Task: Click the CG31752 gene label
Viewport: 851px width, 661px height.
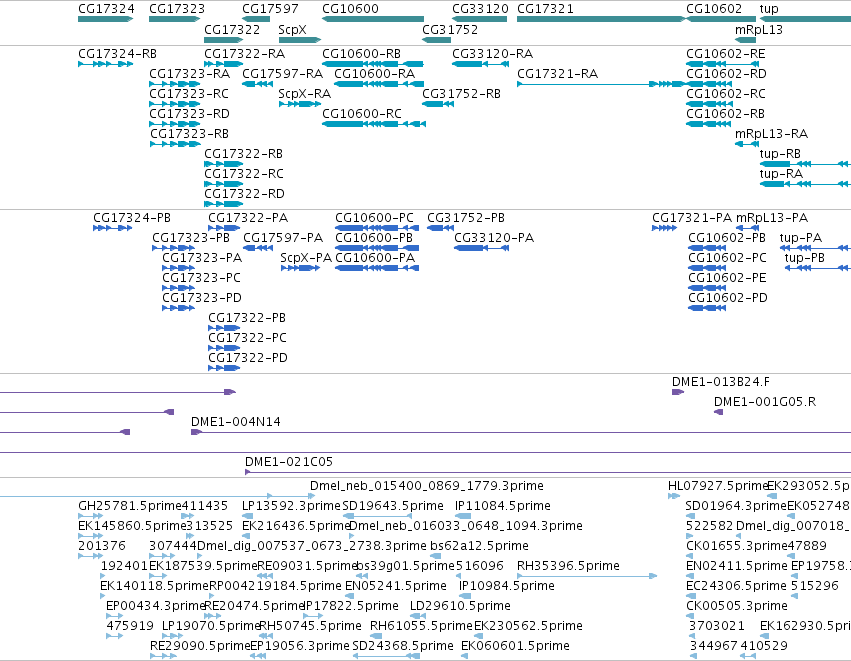Action: click(450, 29)
